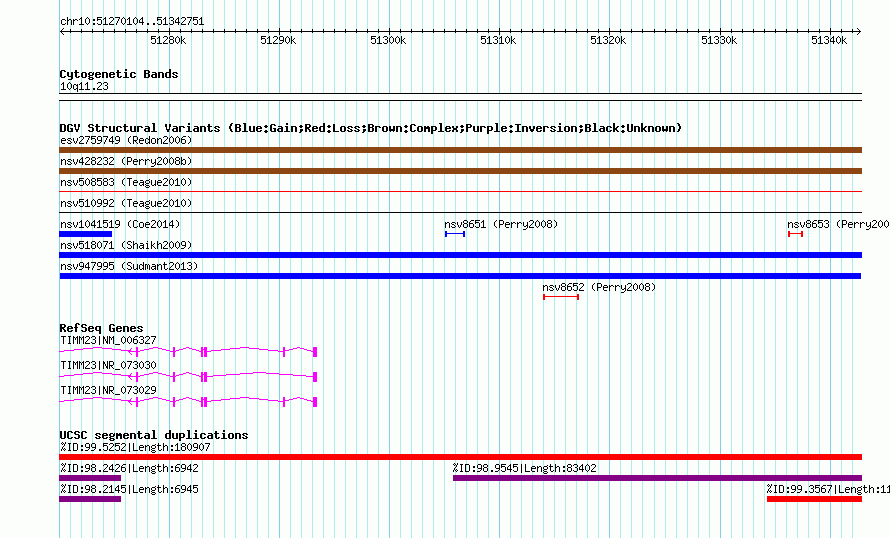Click the small blue nsv8651 variant marker

(x=455, y=234)
